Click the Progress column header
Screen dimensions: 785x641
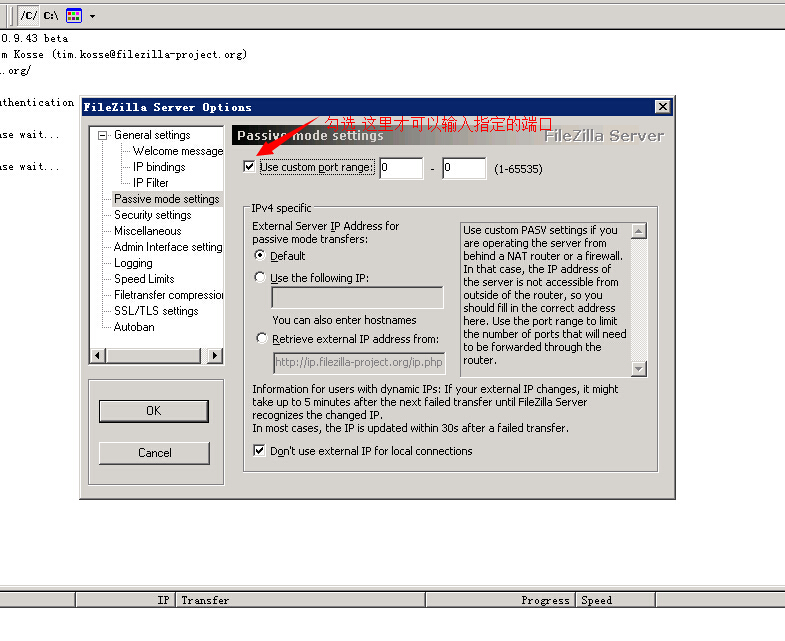[501, 600]
